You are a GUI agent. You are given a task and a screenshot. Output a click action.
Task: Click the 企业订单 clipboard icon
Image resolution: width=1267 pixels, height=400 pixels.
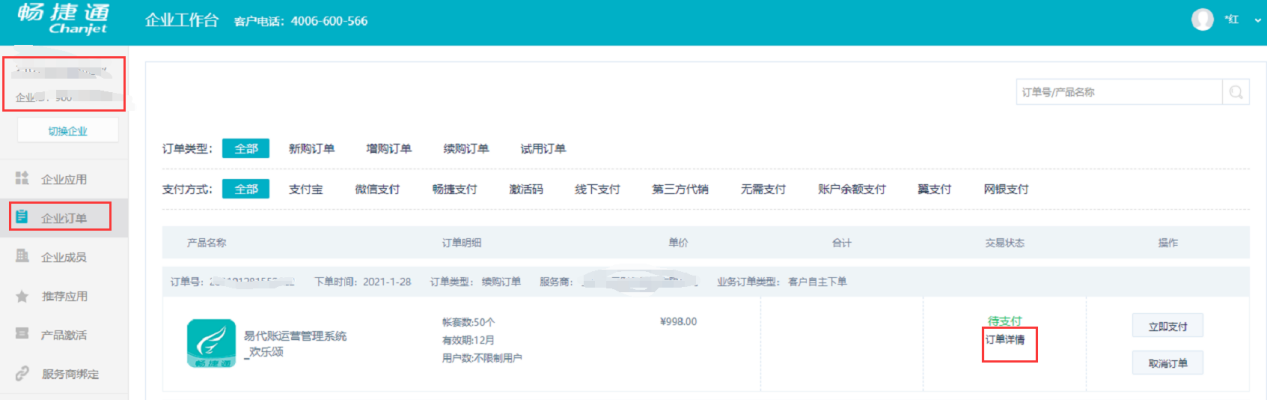[22, 217]
